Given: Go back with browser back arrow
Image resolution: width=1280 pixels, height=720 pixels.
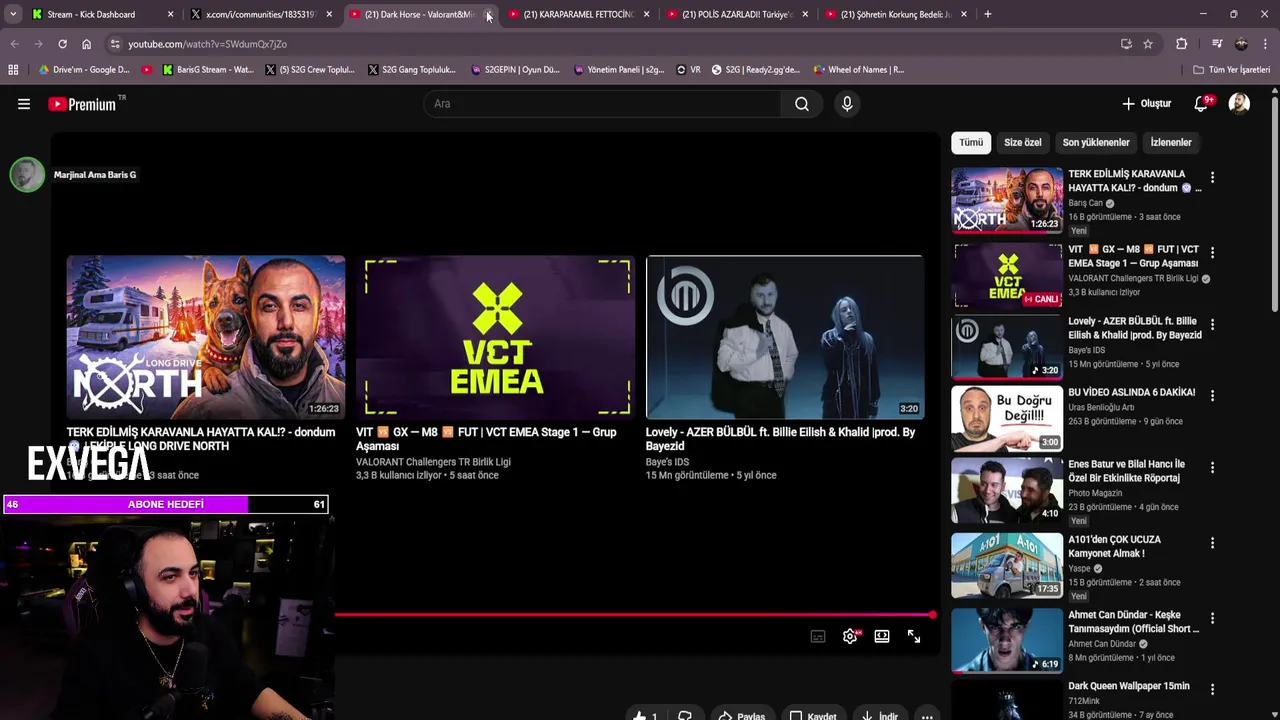Looking at the screenshot, I should coord(14,44).
